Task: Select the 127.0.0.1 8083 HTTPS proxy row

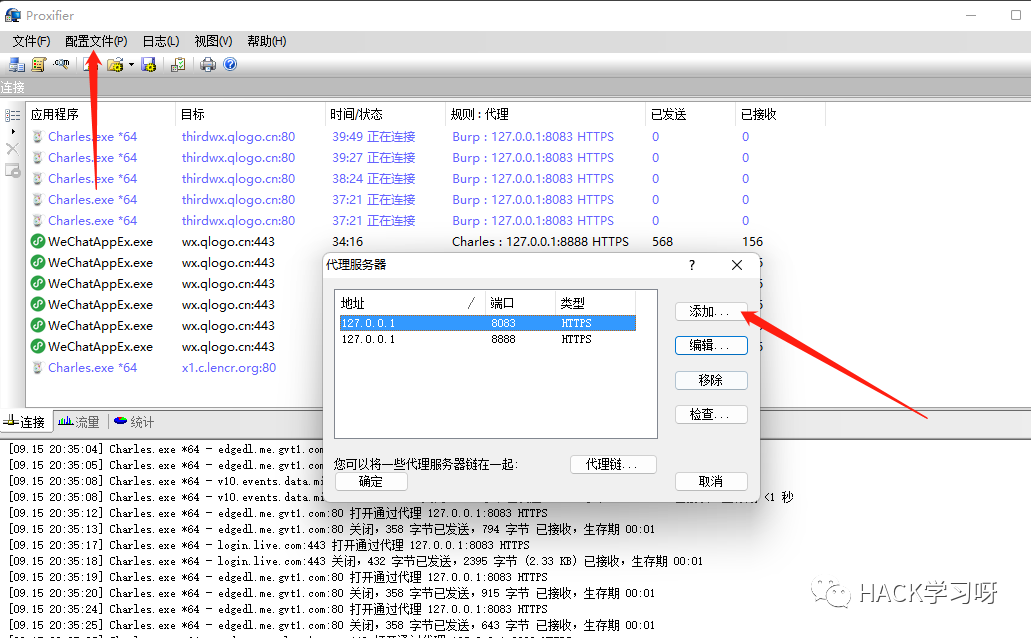Action: point(487,323)
